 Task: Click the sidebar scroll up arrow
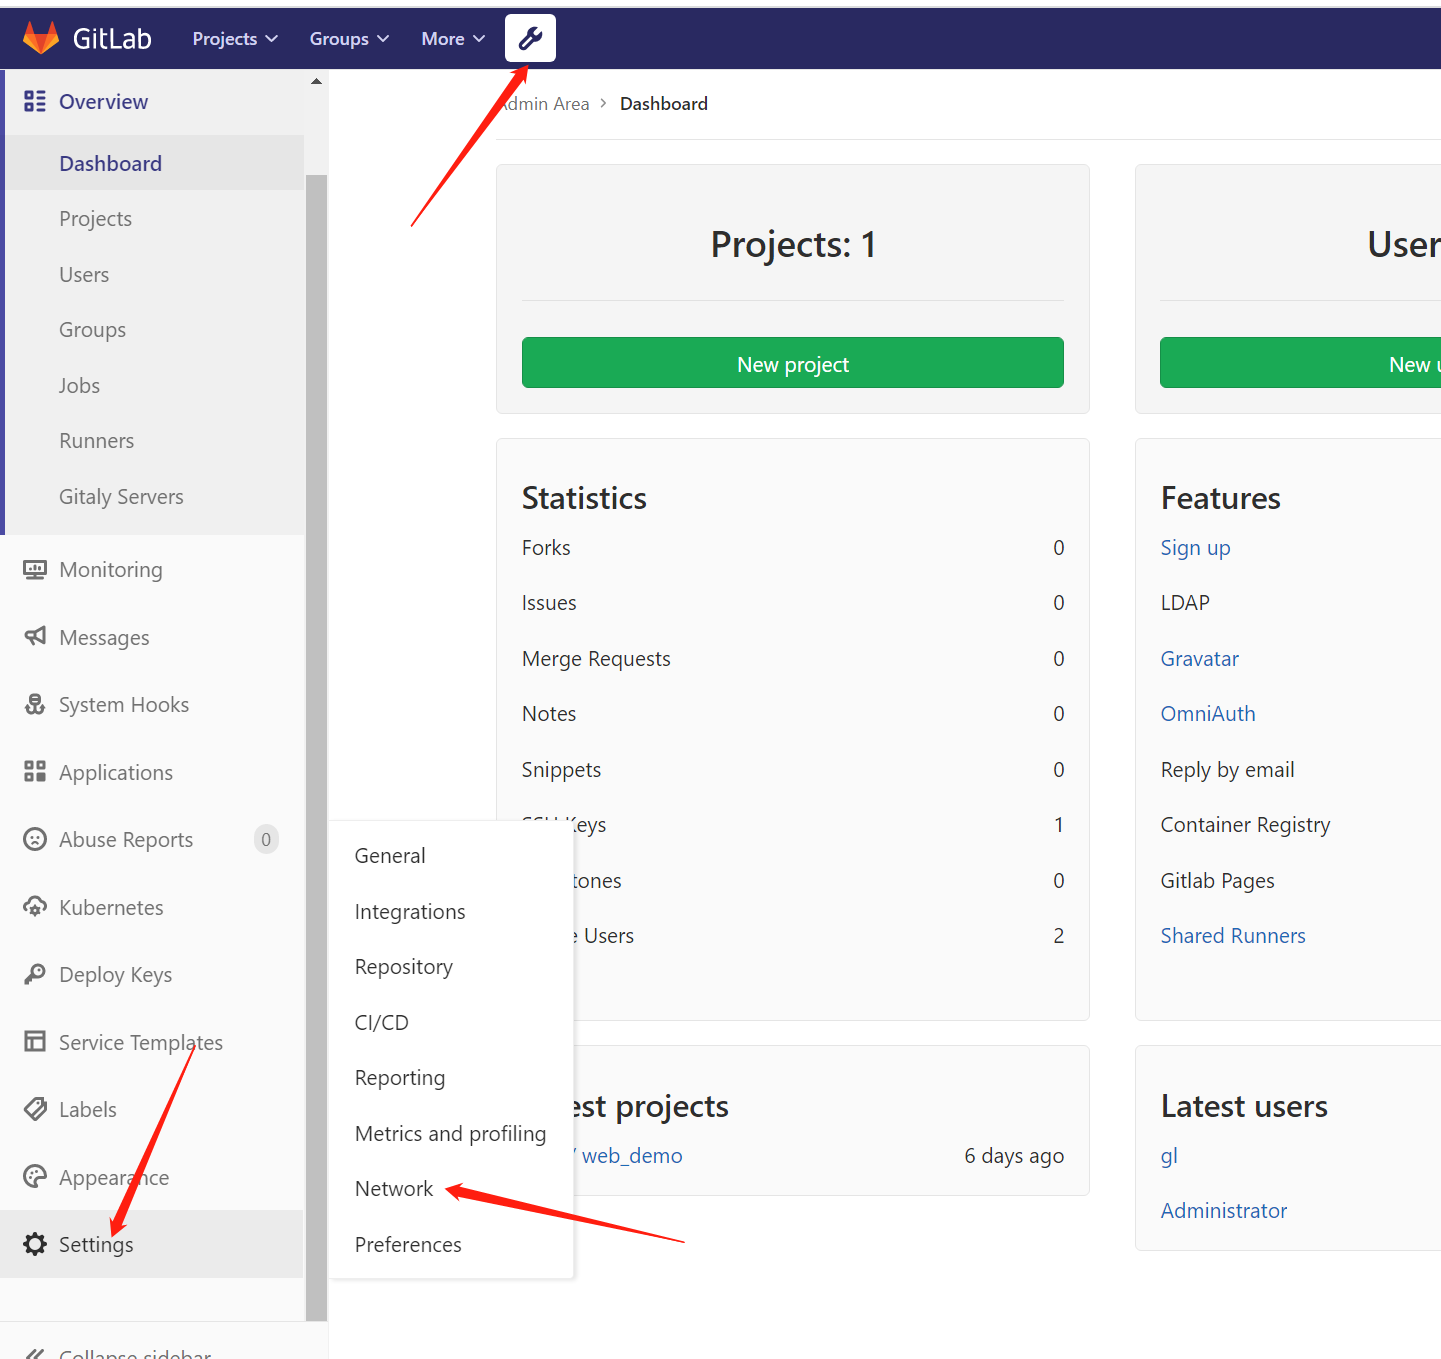pyautogui.click(x=316, y=81)
